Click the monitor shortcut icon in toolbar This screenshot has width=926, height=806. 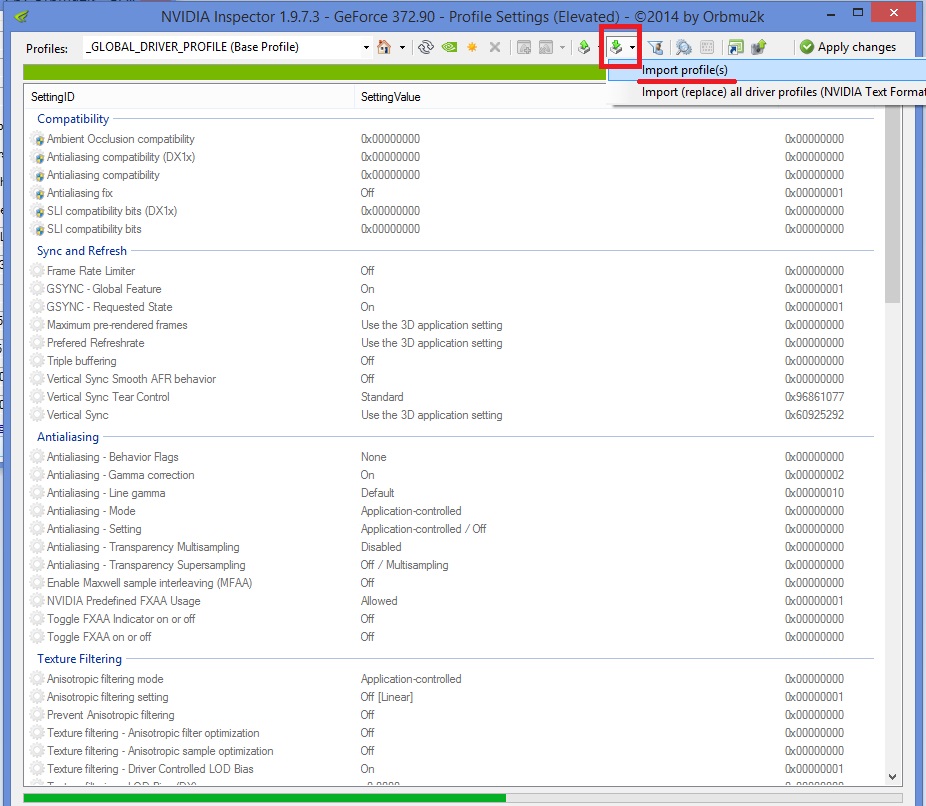coord(736,47)
